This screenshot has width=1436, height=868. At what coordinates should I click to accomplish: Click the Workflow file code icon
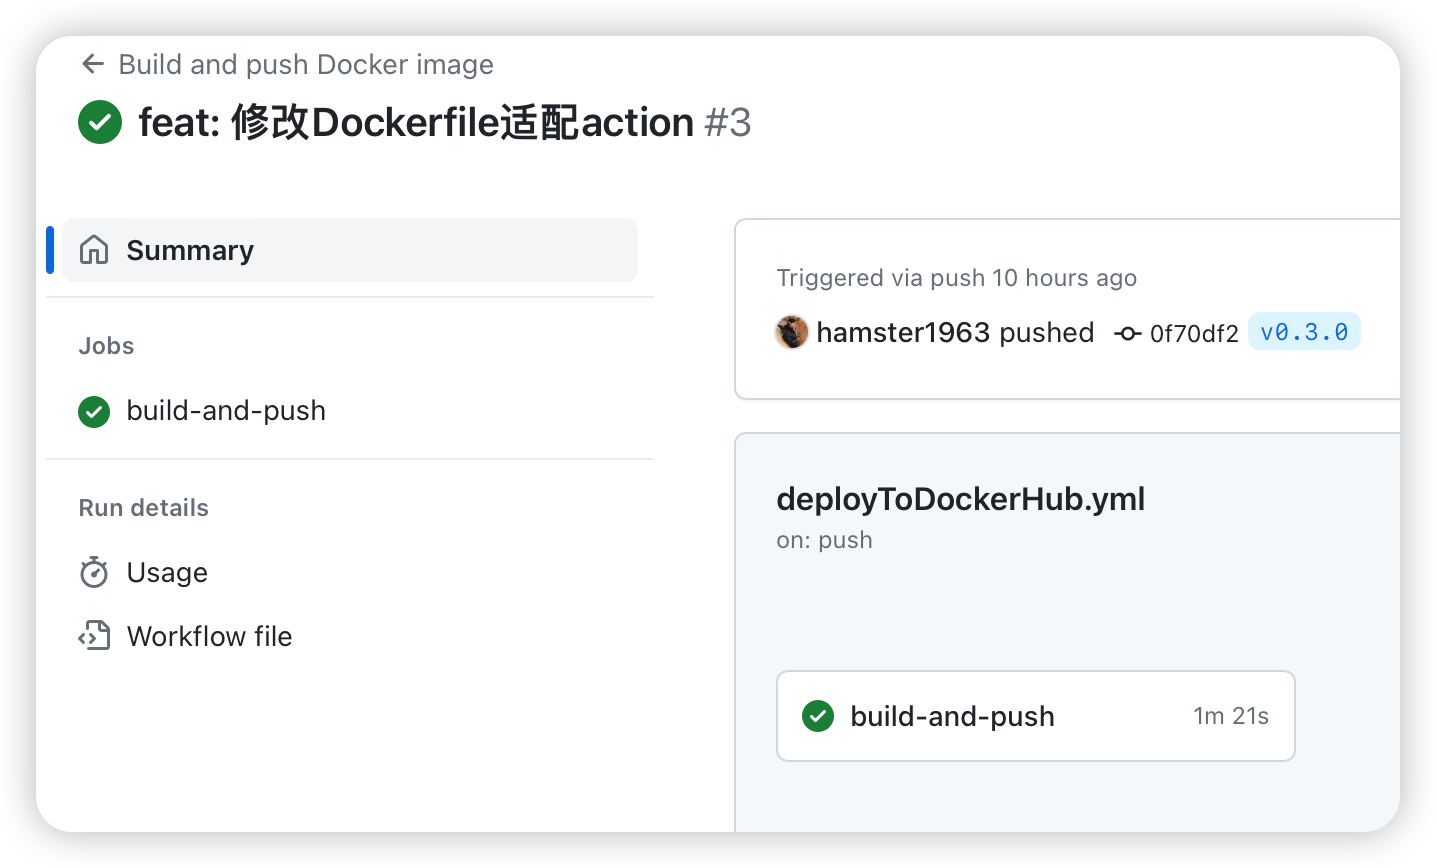[x=94, y=636]
